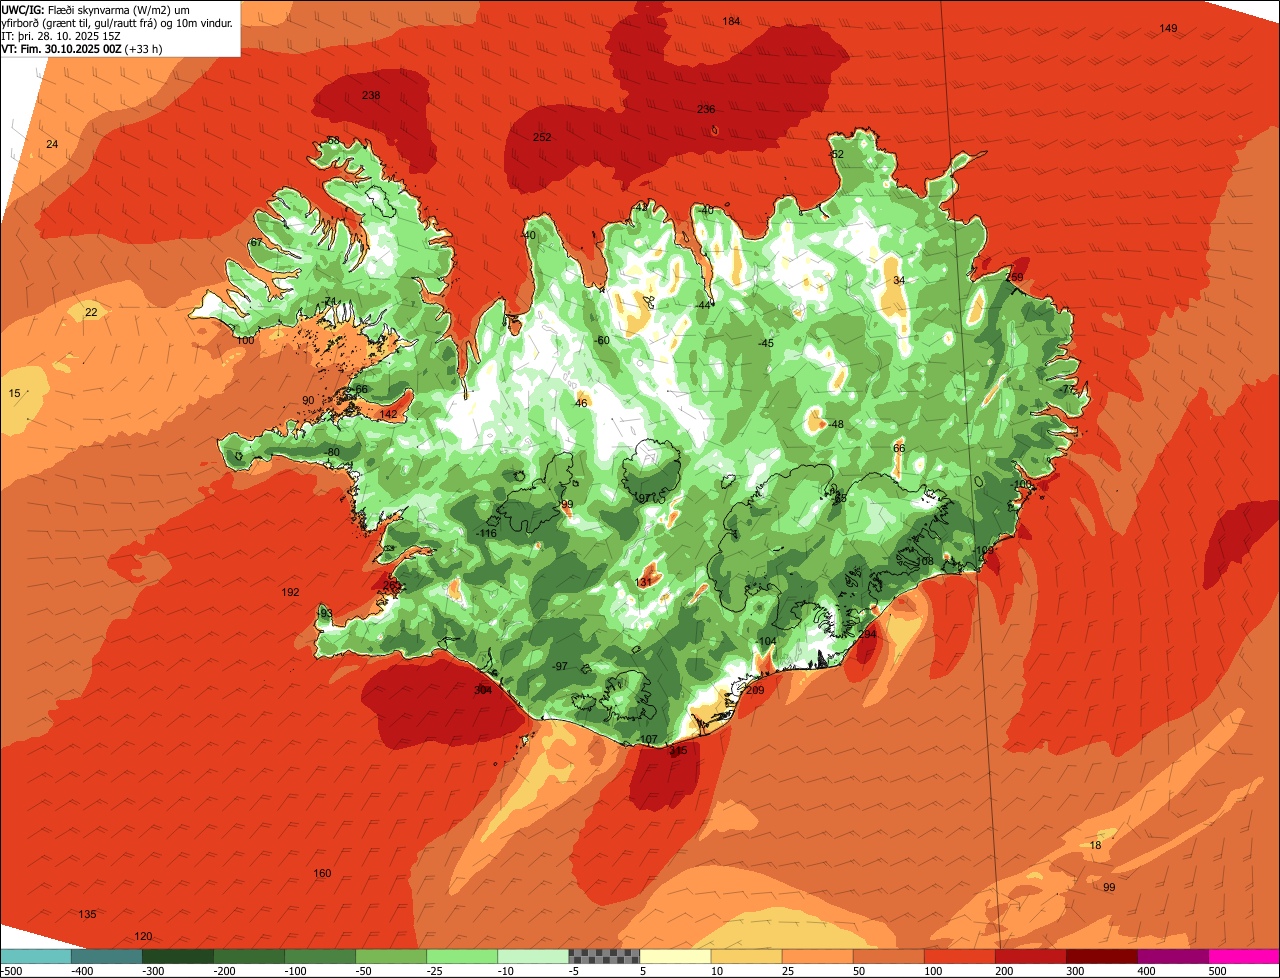This screenshot has height=978, width=1280.
Task: Click the value -104 near the south coast
Action: pyautogui.click(x=766, y=641)
